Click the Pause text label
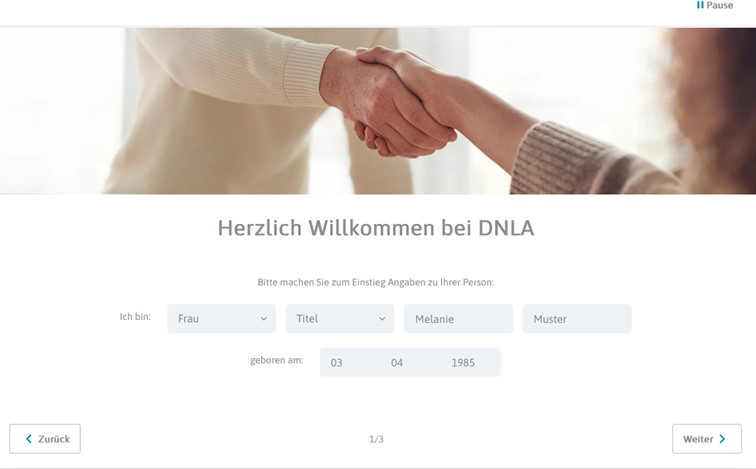 720,5
